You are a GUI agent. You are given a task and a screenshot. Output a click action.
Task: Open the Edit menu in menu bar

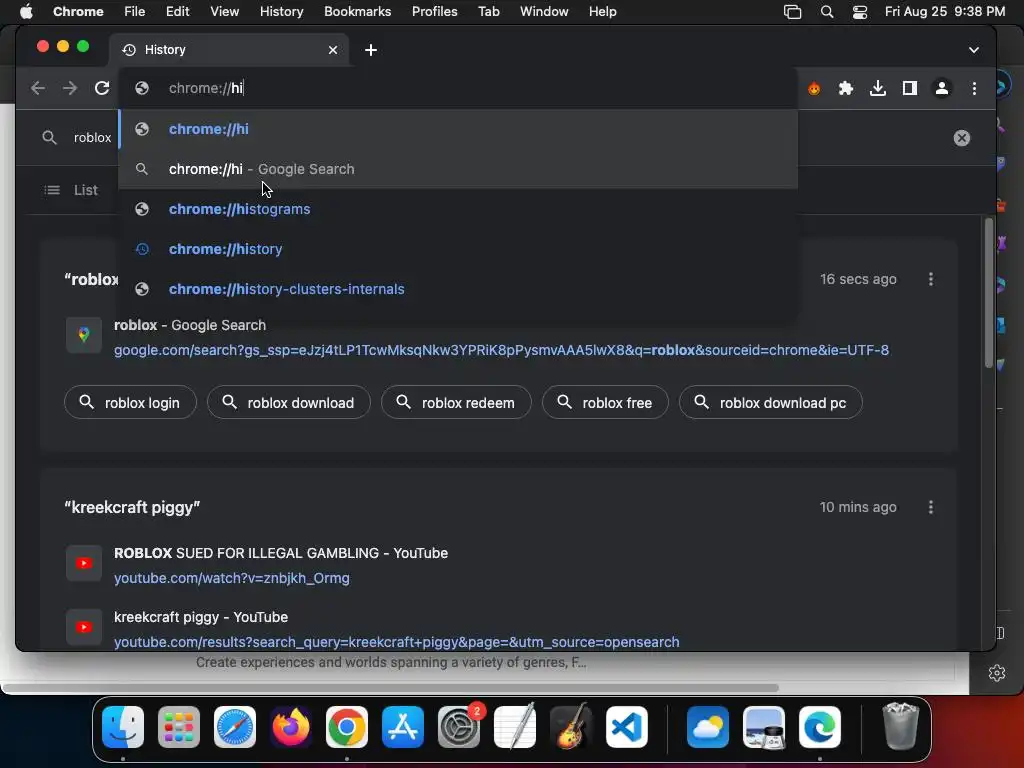[177, 12]
